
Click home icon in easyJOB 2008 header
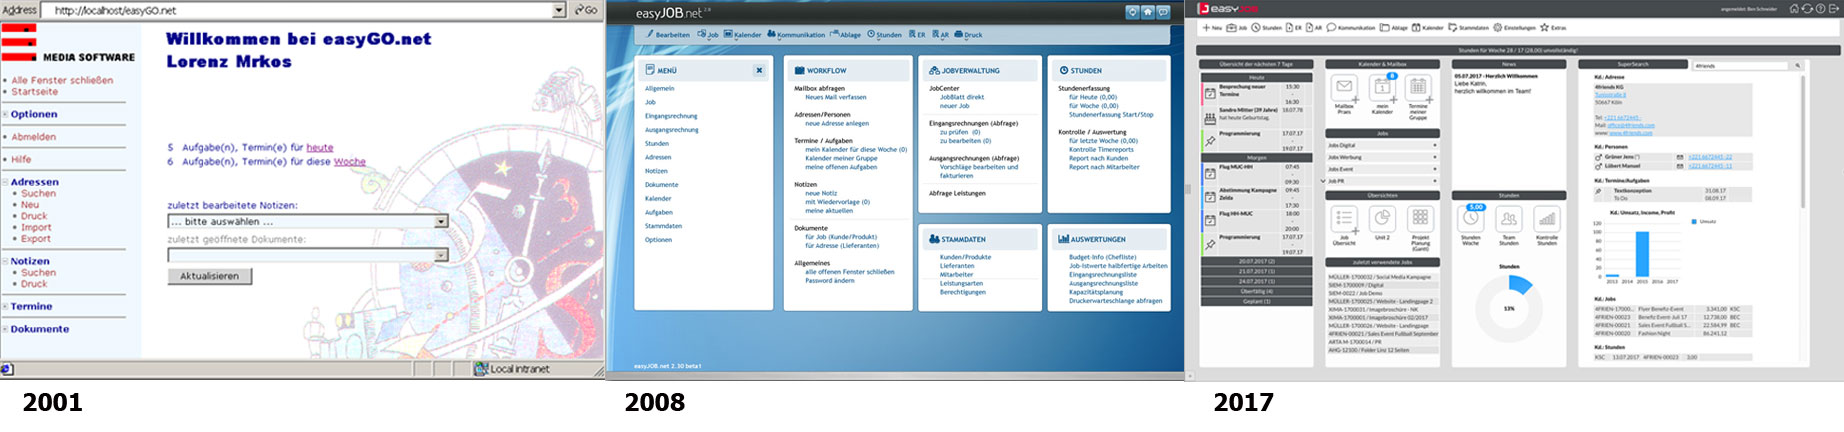[x=1148, y=13]
